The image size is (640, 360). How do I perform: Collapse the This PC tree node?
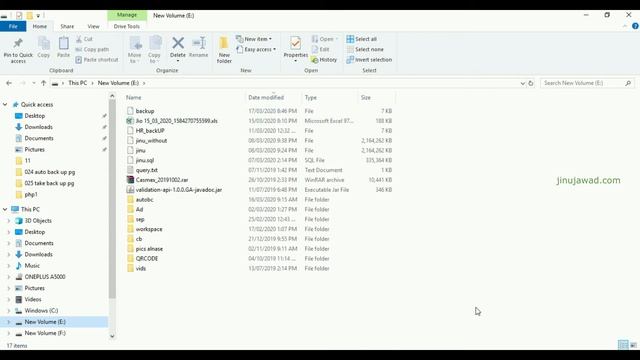[5, 209]
